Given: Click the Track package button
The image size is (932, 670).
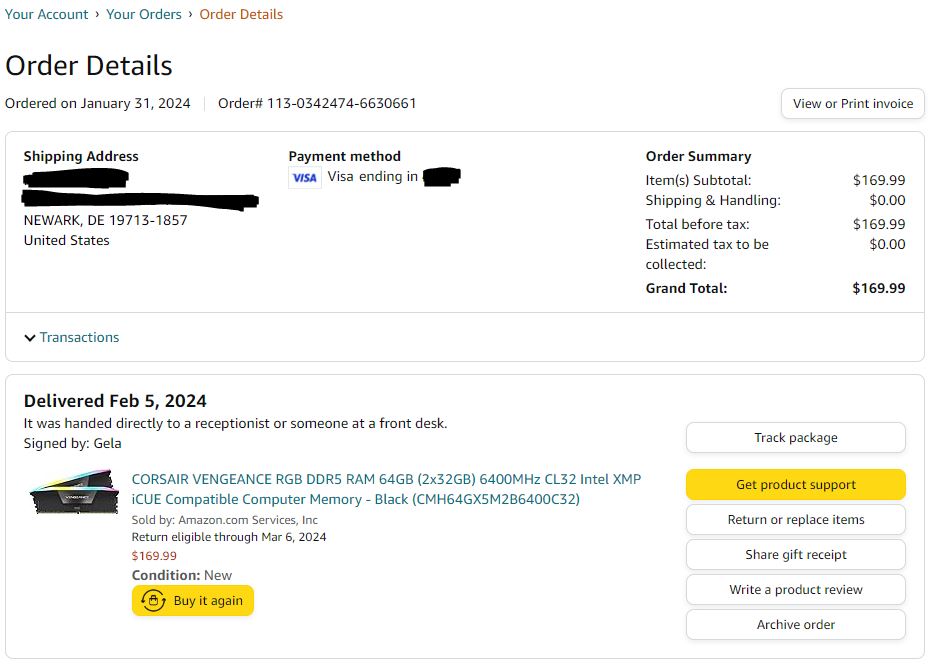Looking at the screenshot, I should 795,438.
